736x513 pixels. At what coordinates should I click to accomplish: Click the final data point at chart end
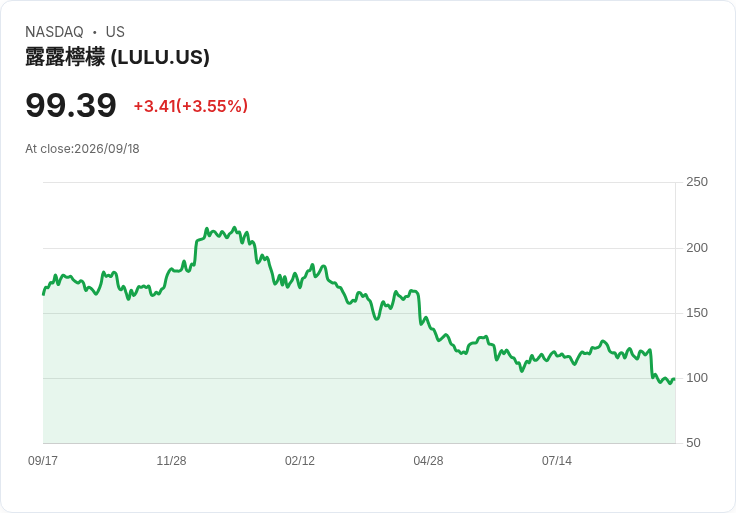click(x=675, y=379)
